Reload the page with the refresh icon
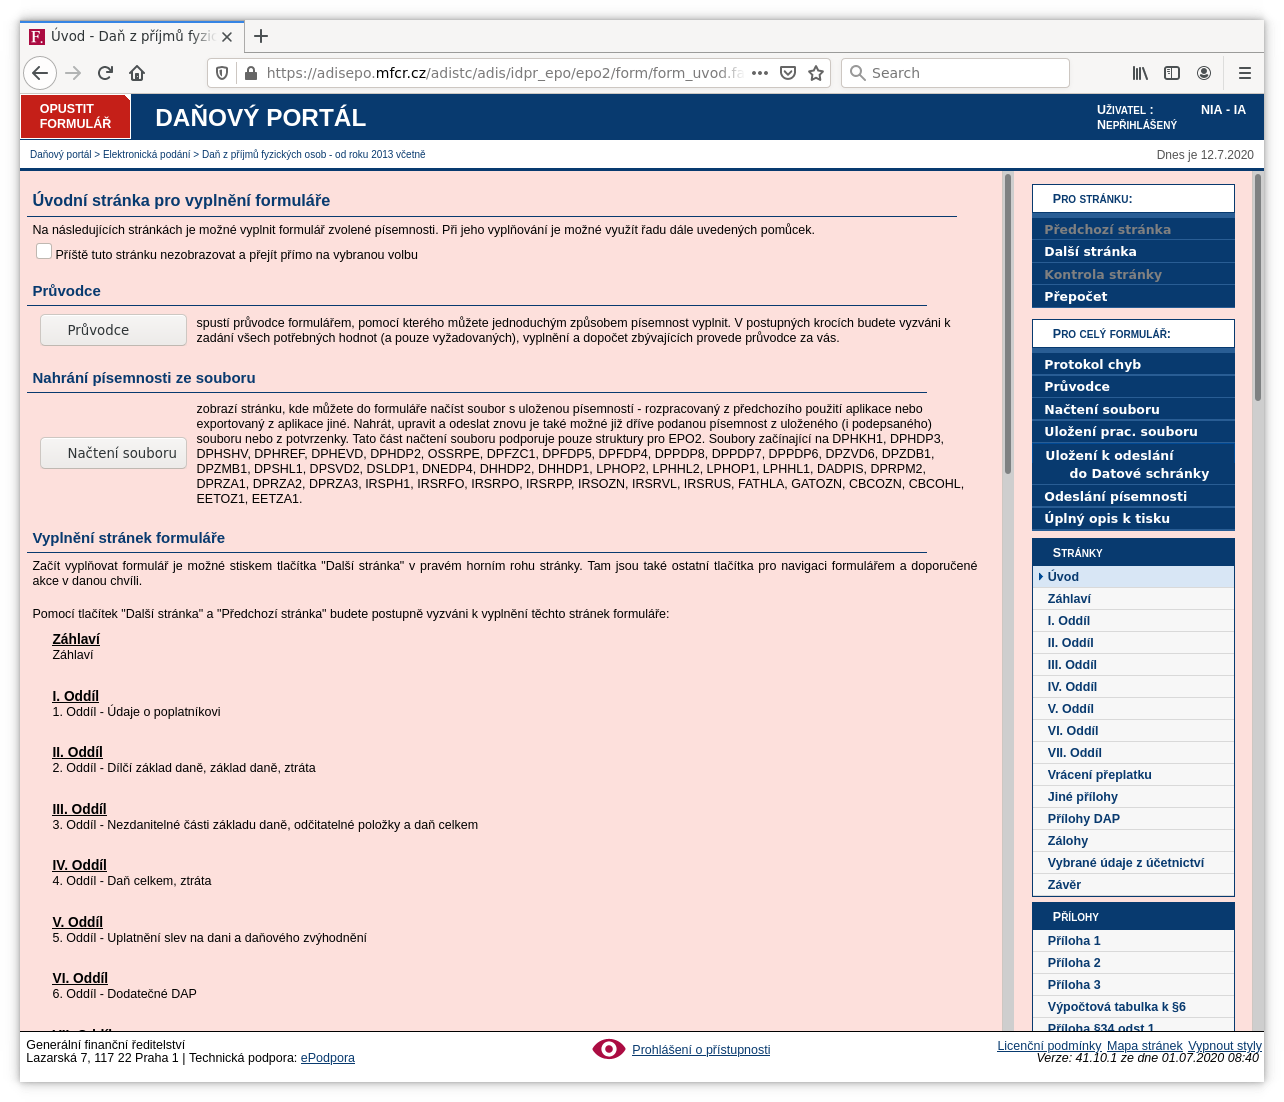Screen dimensions: 1284x1102 coord(105,73)
